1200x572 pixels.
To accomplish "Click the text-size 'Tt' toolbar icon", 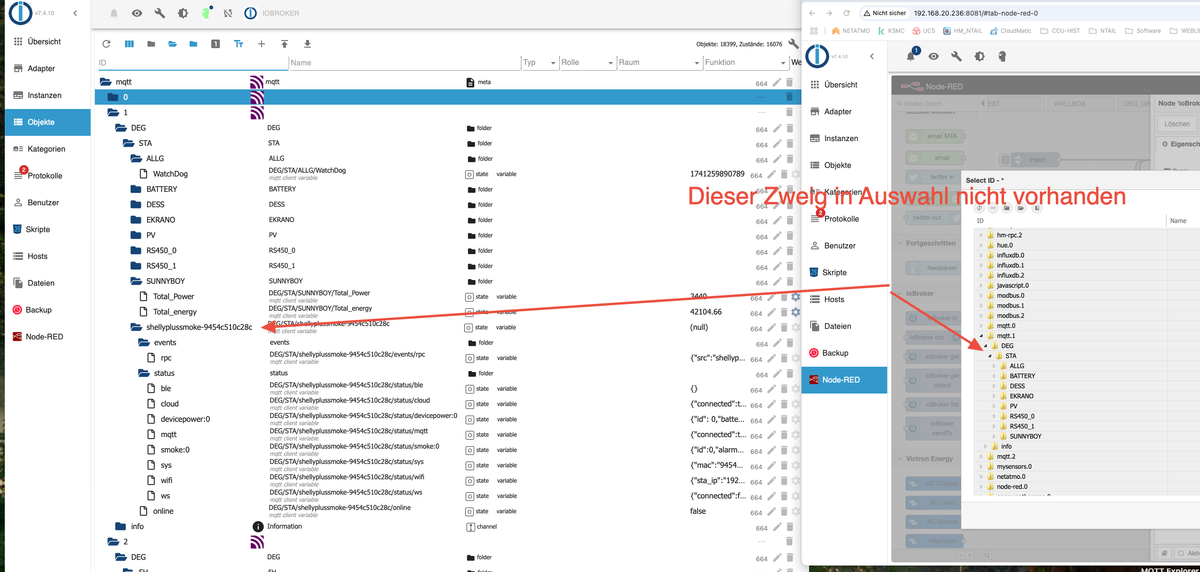I will (x=238, y=44).
